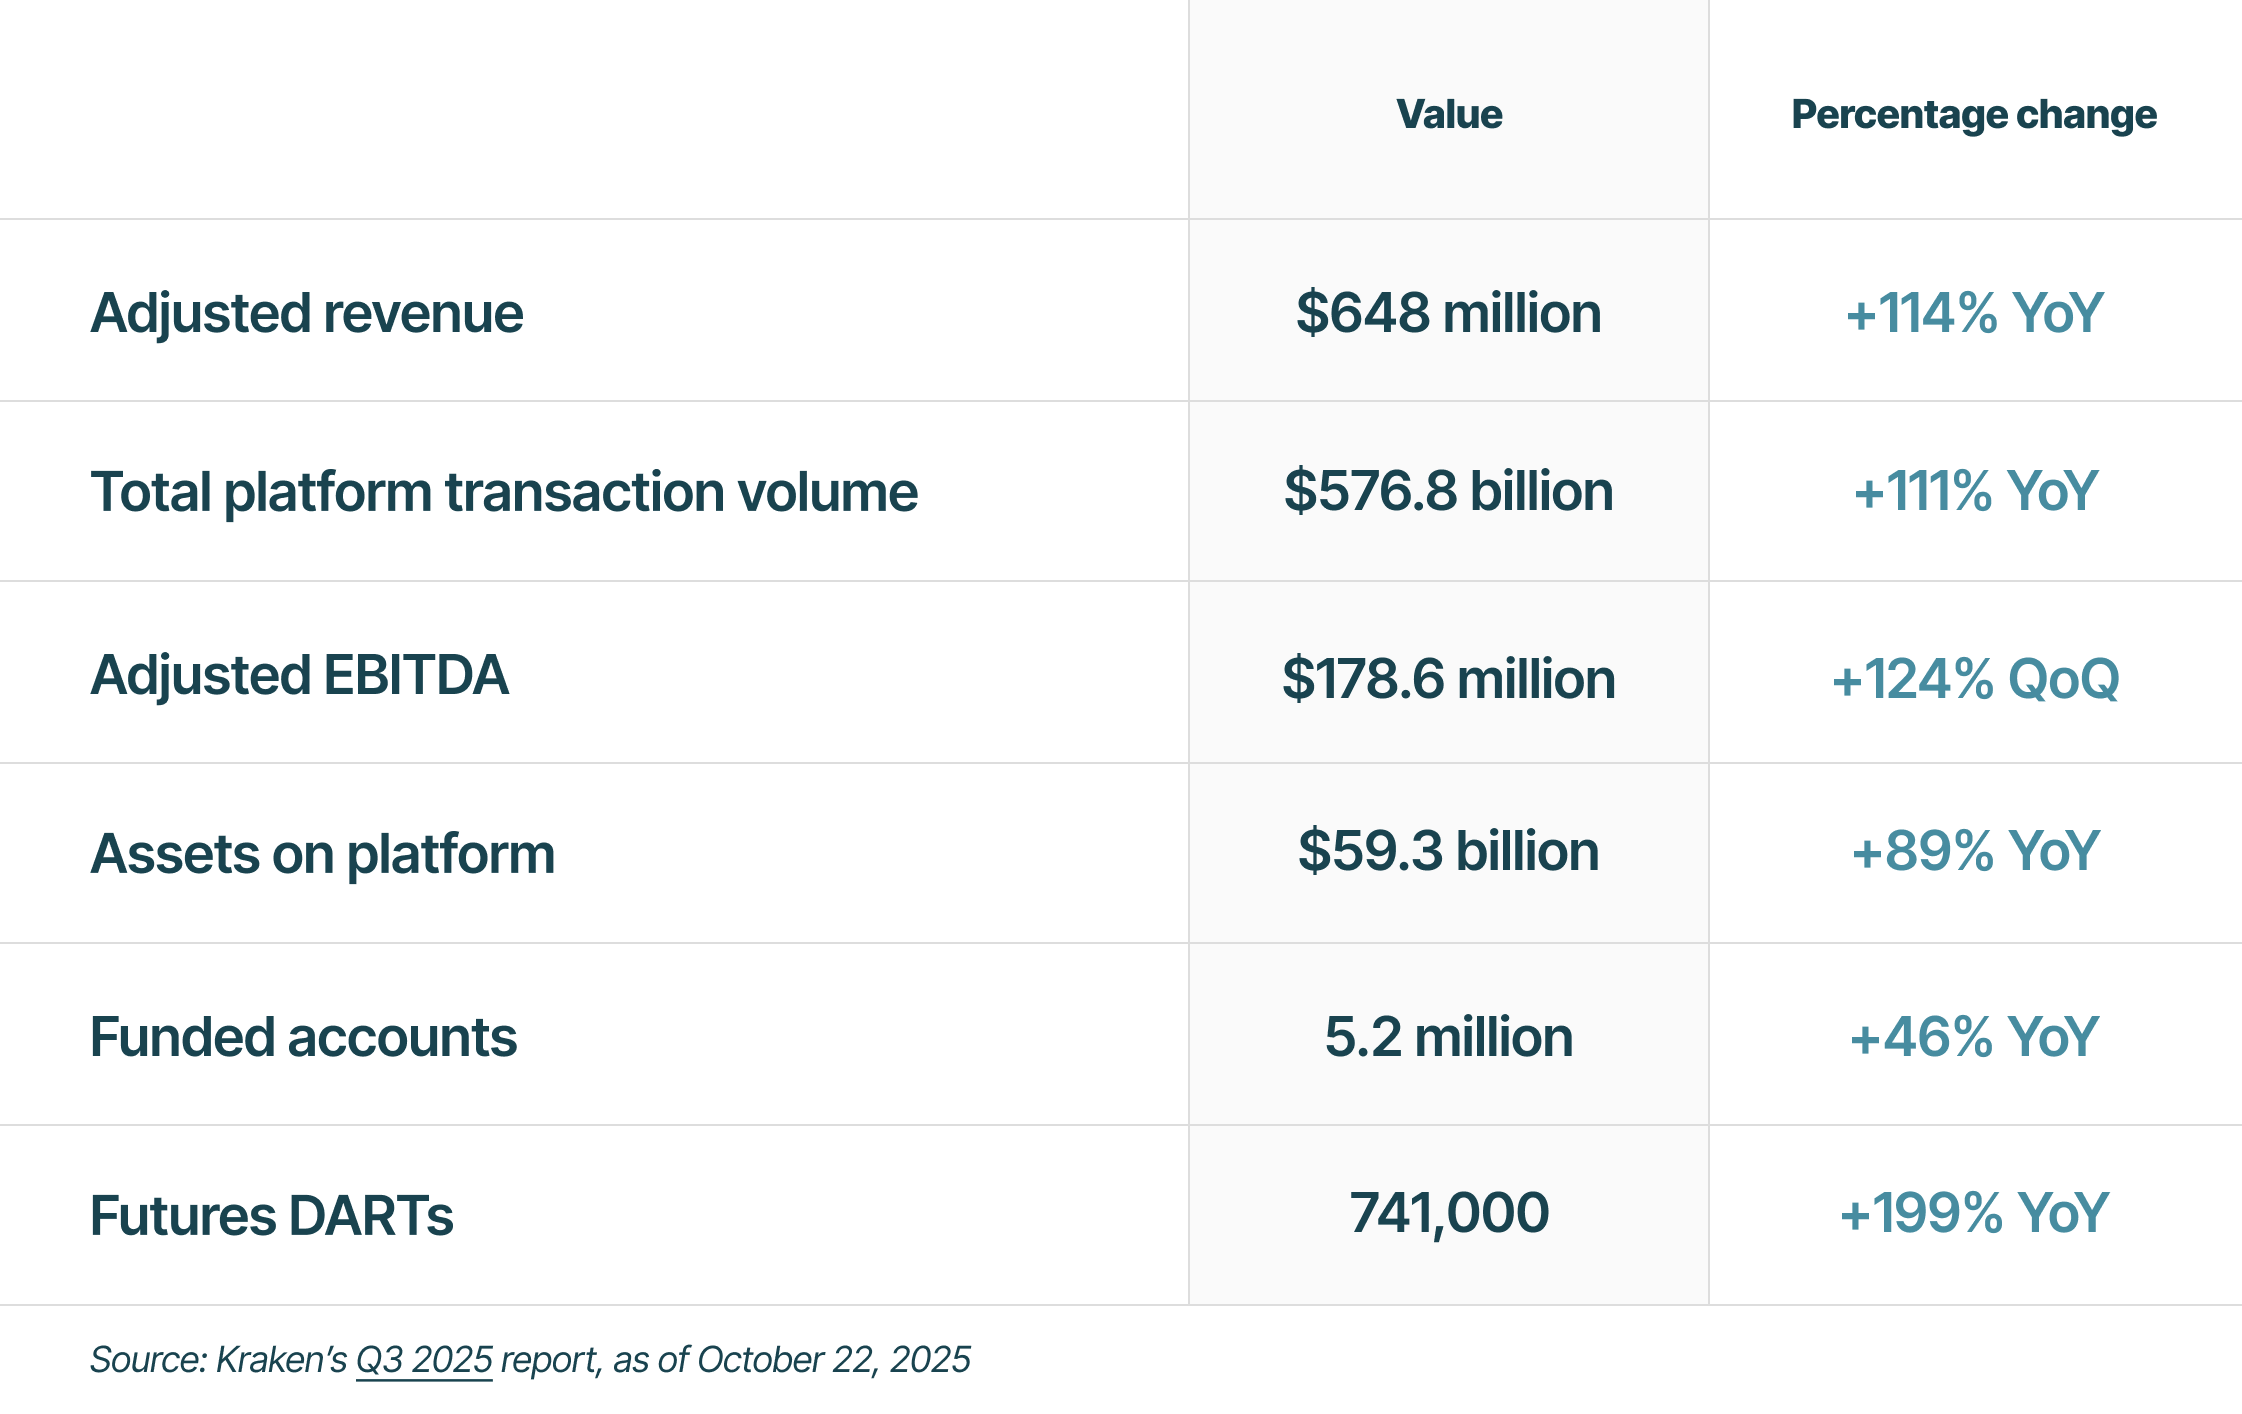Click the +89% YoY percentage cell
2242x1414 pixels.
coord(1974,851)
